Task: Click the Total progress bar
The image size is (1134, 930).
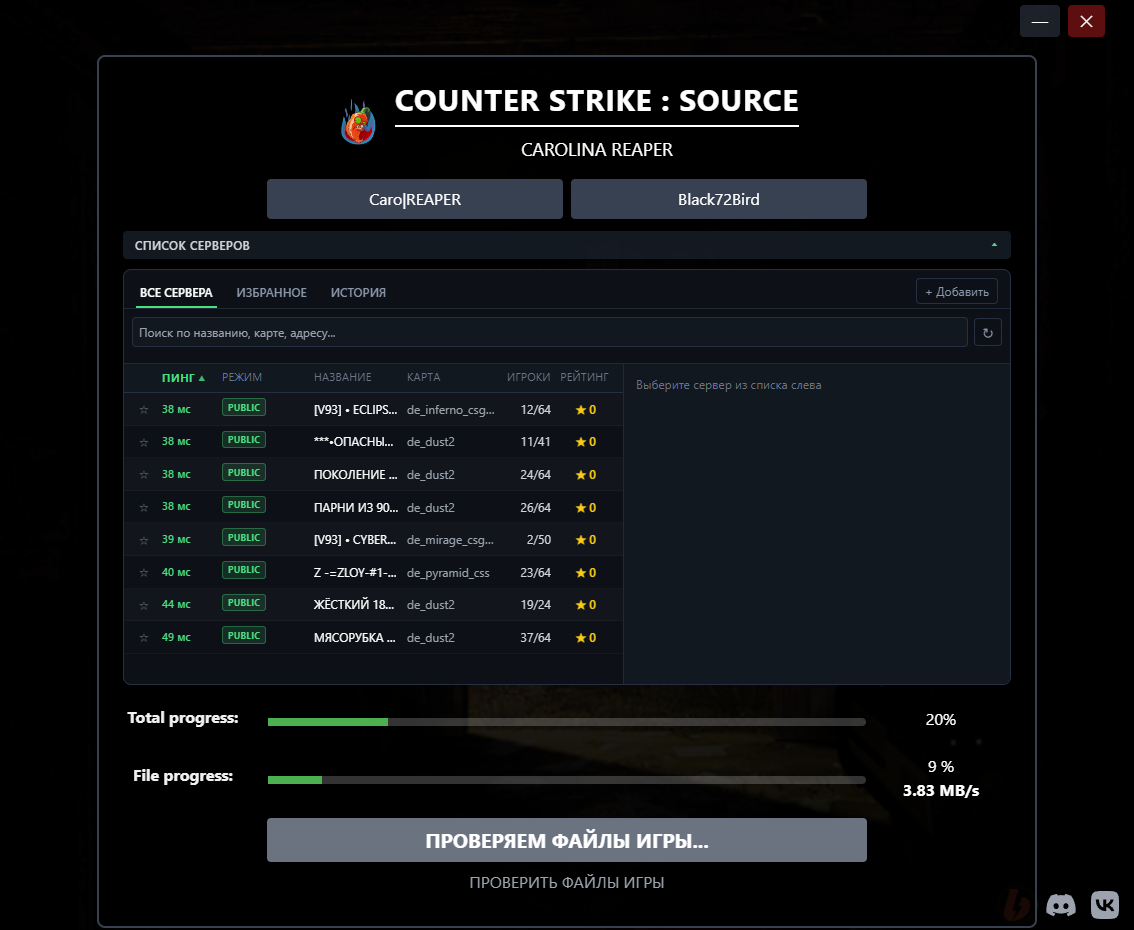Action: coord(566,722)
